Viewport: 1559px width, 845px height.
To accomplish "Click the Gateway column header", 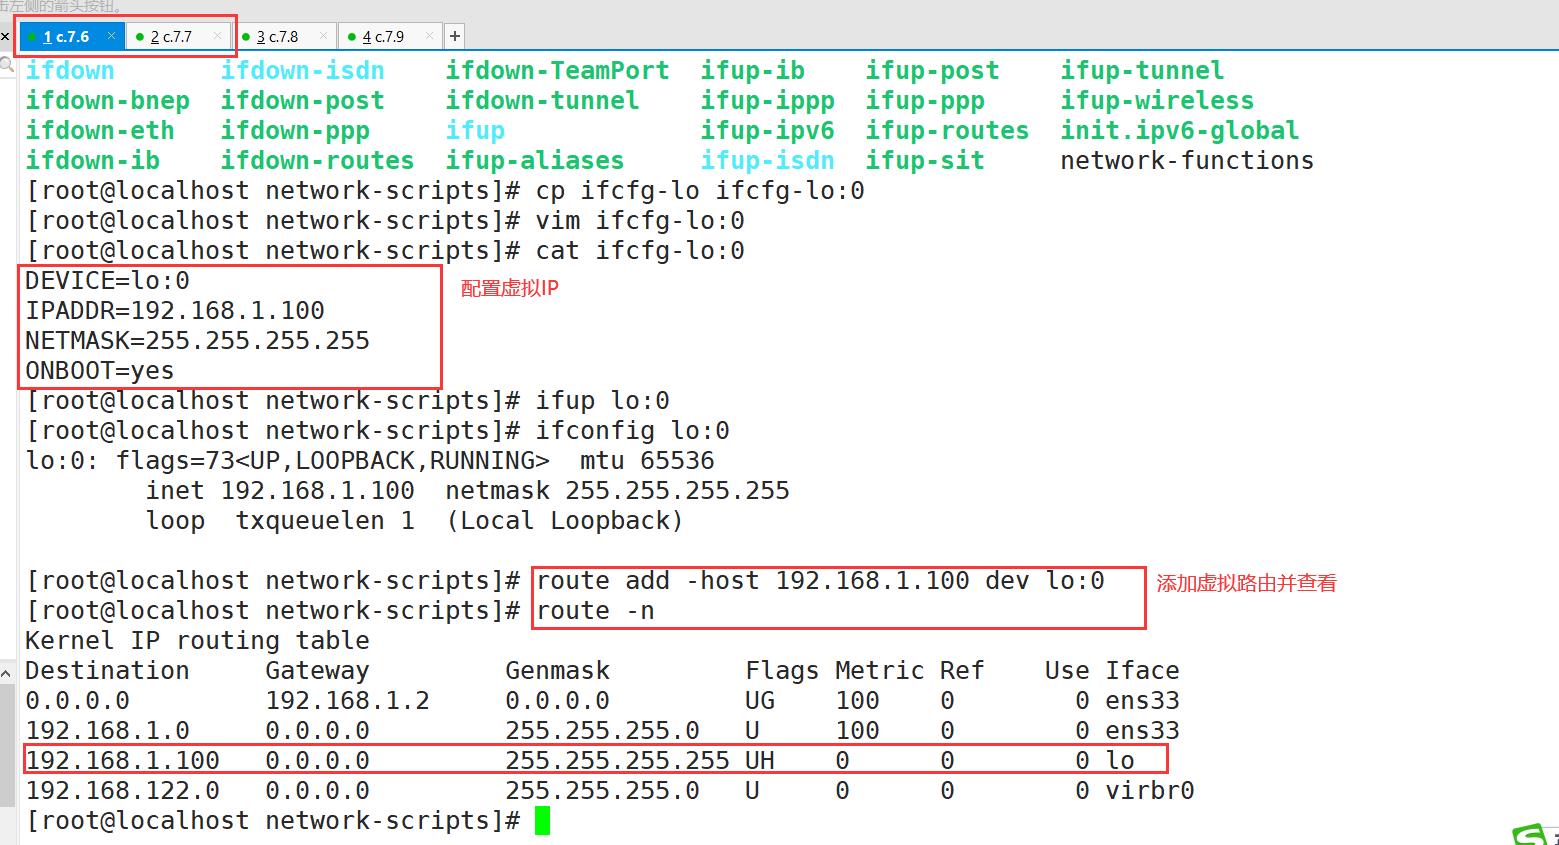I will pos(317,671).
